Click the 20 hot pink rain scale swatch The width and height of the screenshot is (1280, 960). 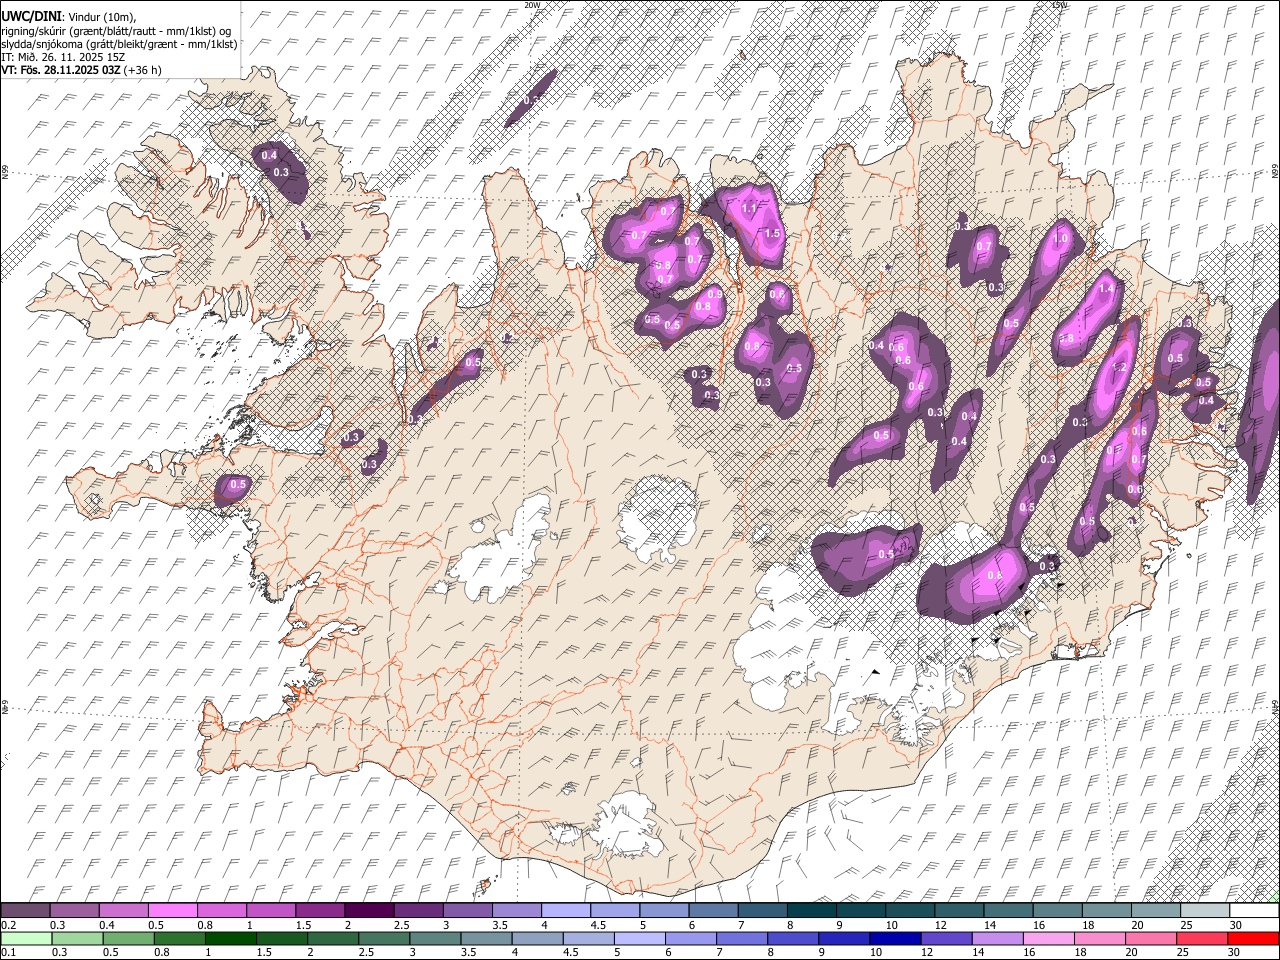[1151, 938]
